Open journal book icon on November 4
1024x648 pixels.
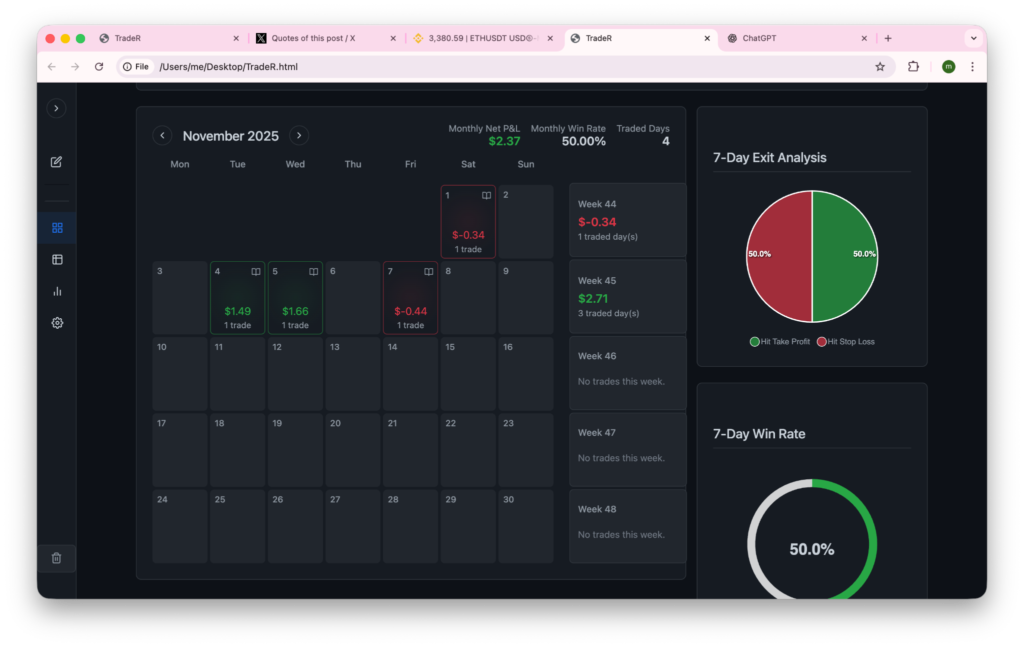[255, 271]
